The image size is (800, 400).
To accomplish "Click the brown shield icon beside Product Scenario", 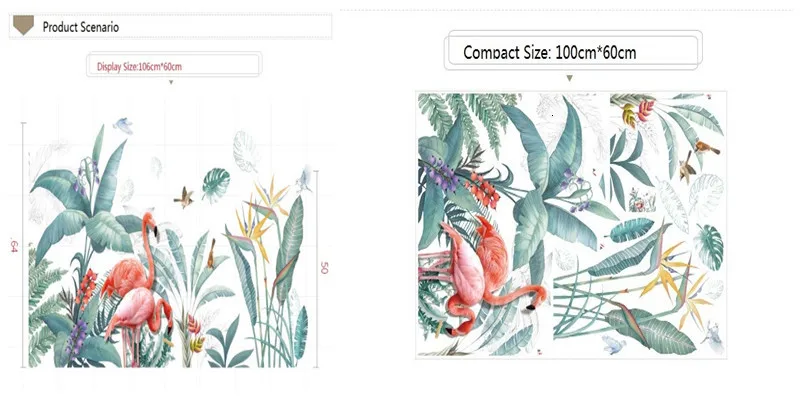I will (x=23, y=25).
